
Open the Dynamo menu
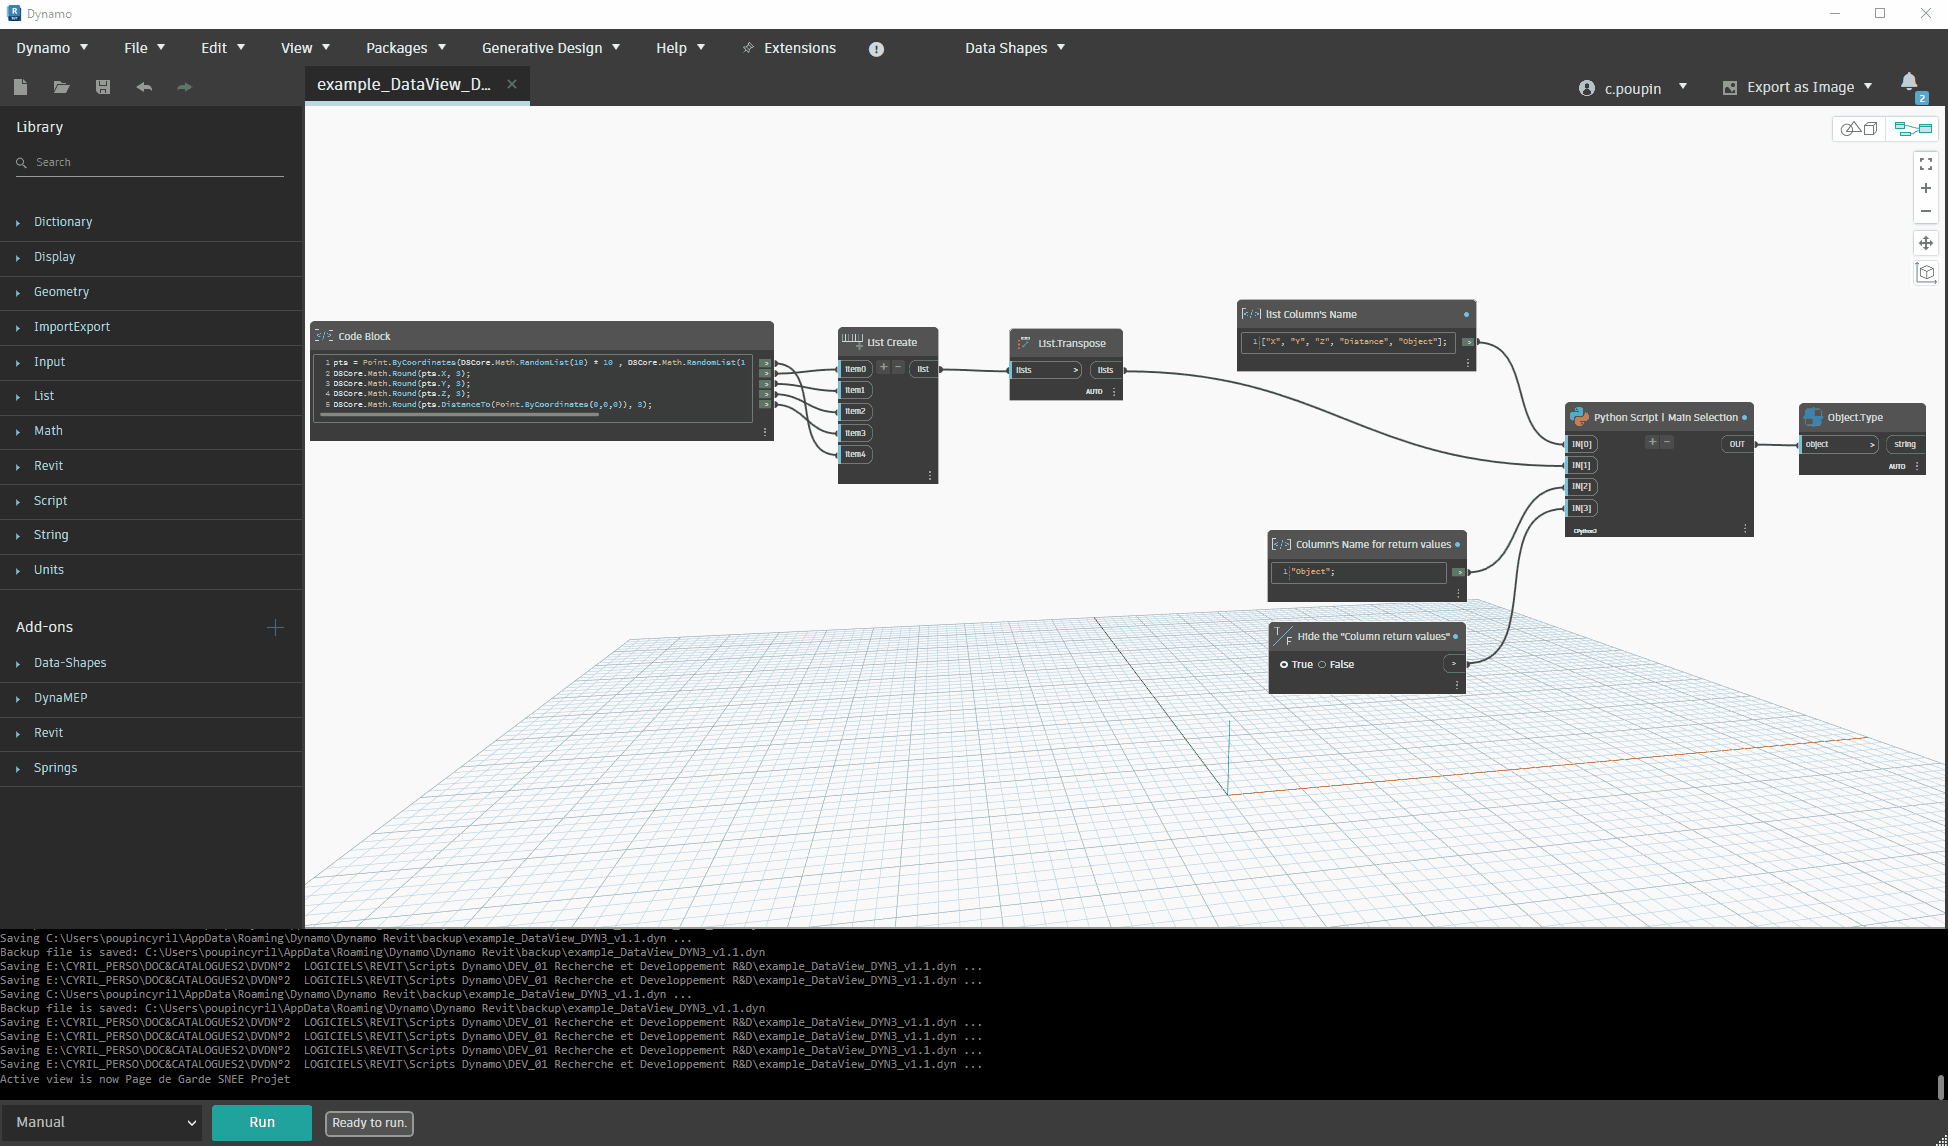[x=52, y=48]
